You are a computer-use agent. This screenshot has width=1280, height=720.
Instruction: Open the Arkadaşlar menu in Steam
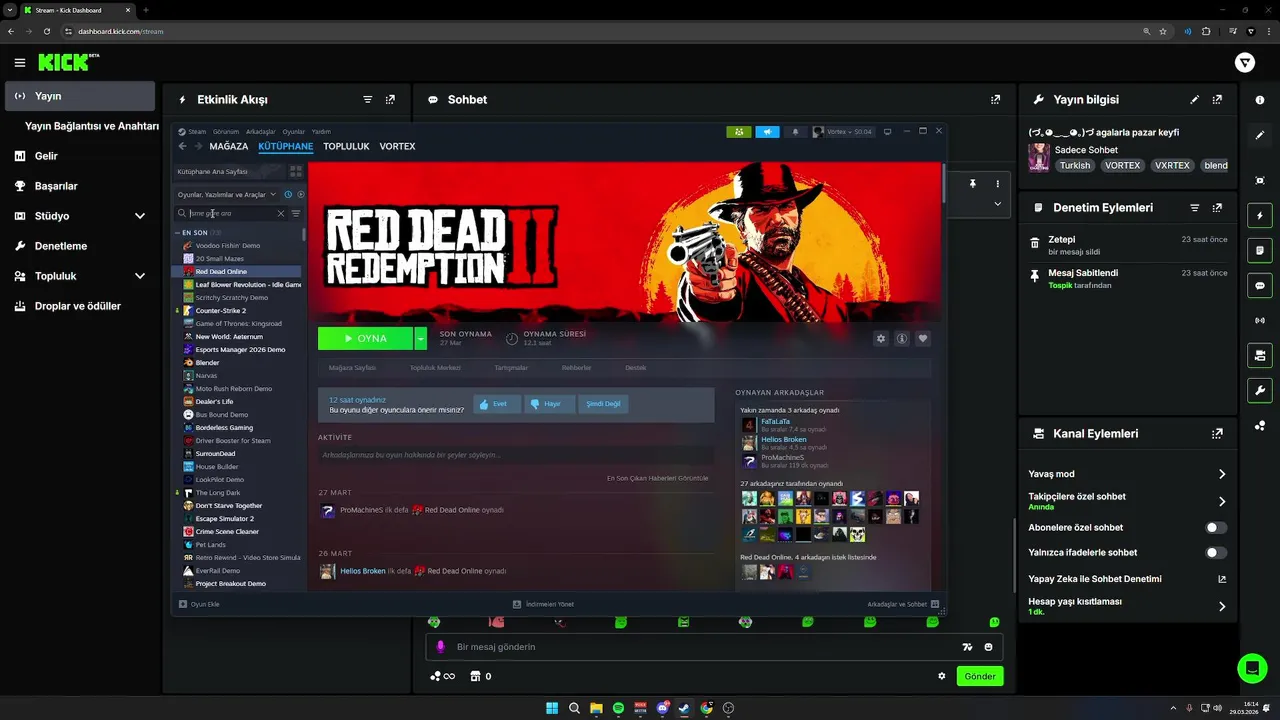pyautogui.click(x=260, y=132)
